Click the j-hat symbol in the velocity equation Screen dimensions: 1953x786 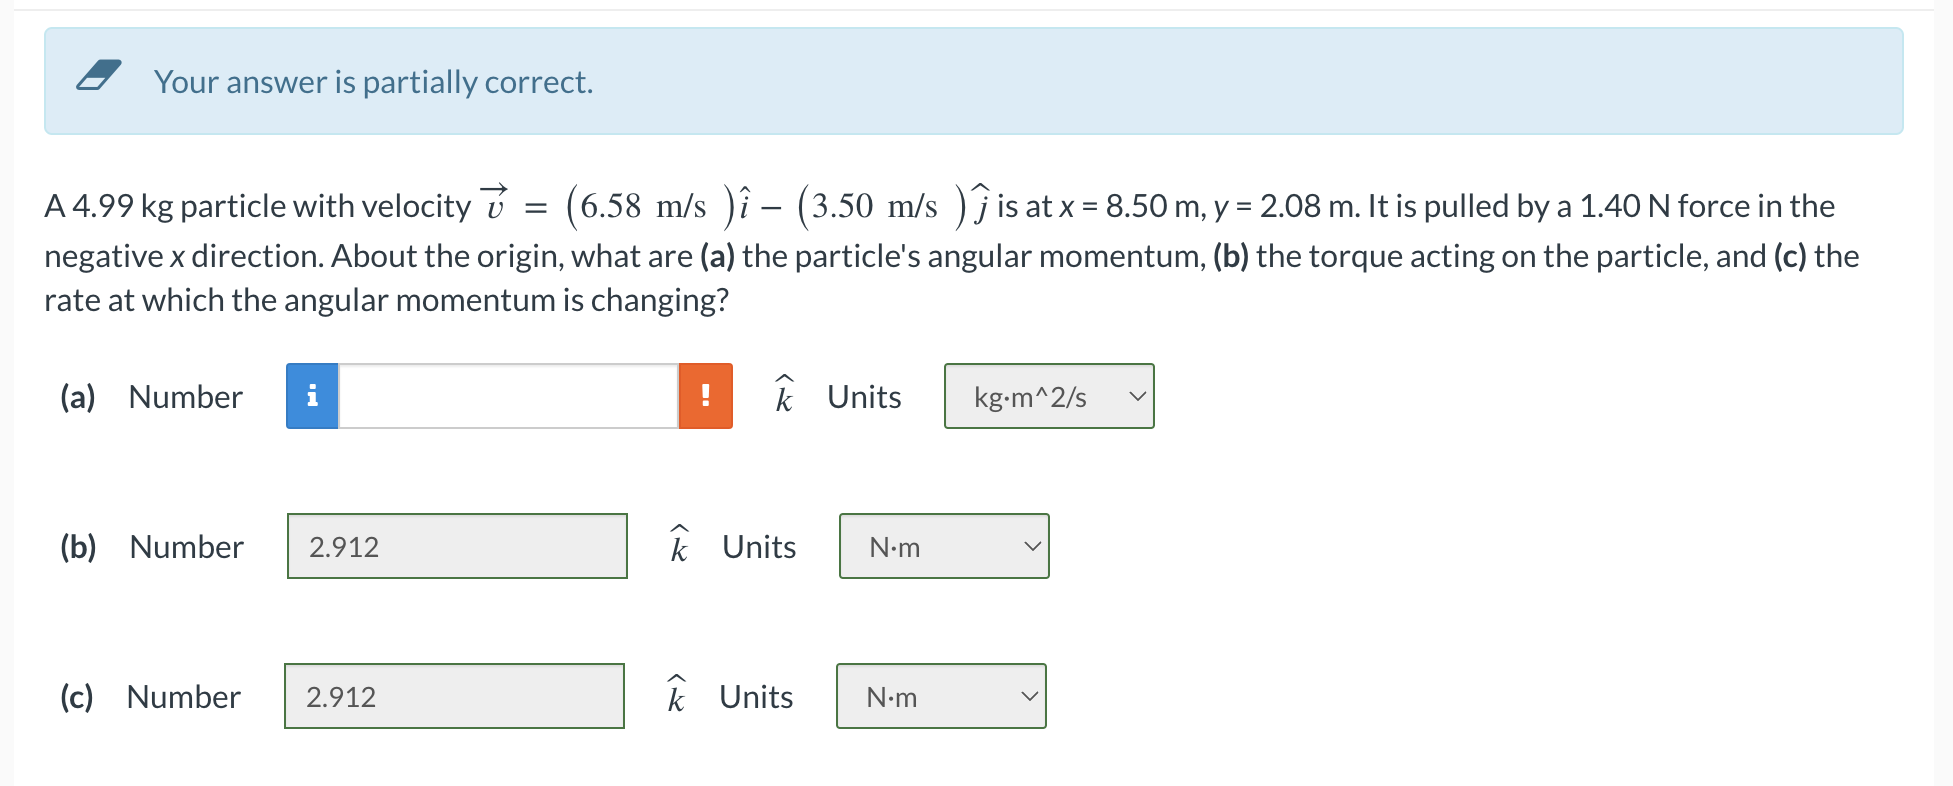click(x=982, y=204)
